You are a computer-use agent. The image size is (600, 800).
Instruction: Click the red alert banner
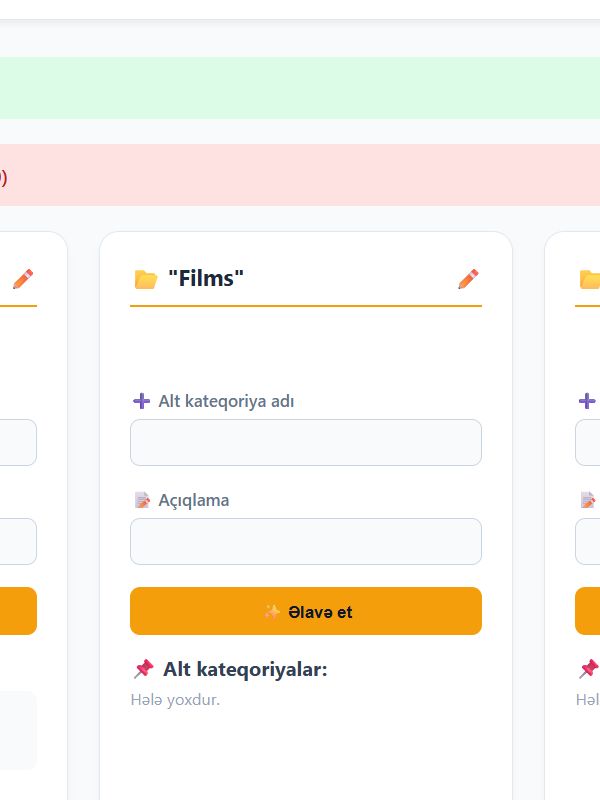coord(300,175)
